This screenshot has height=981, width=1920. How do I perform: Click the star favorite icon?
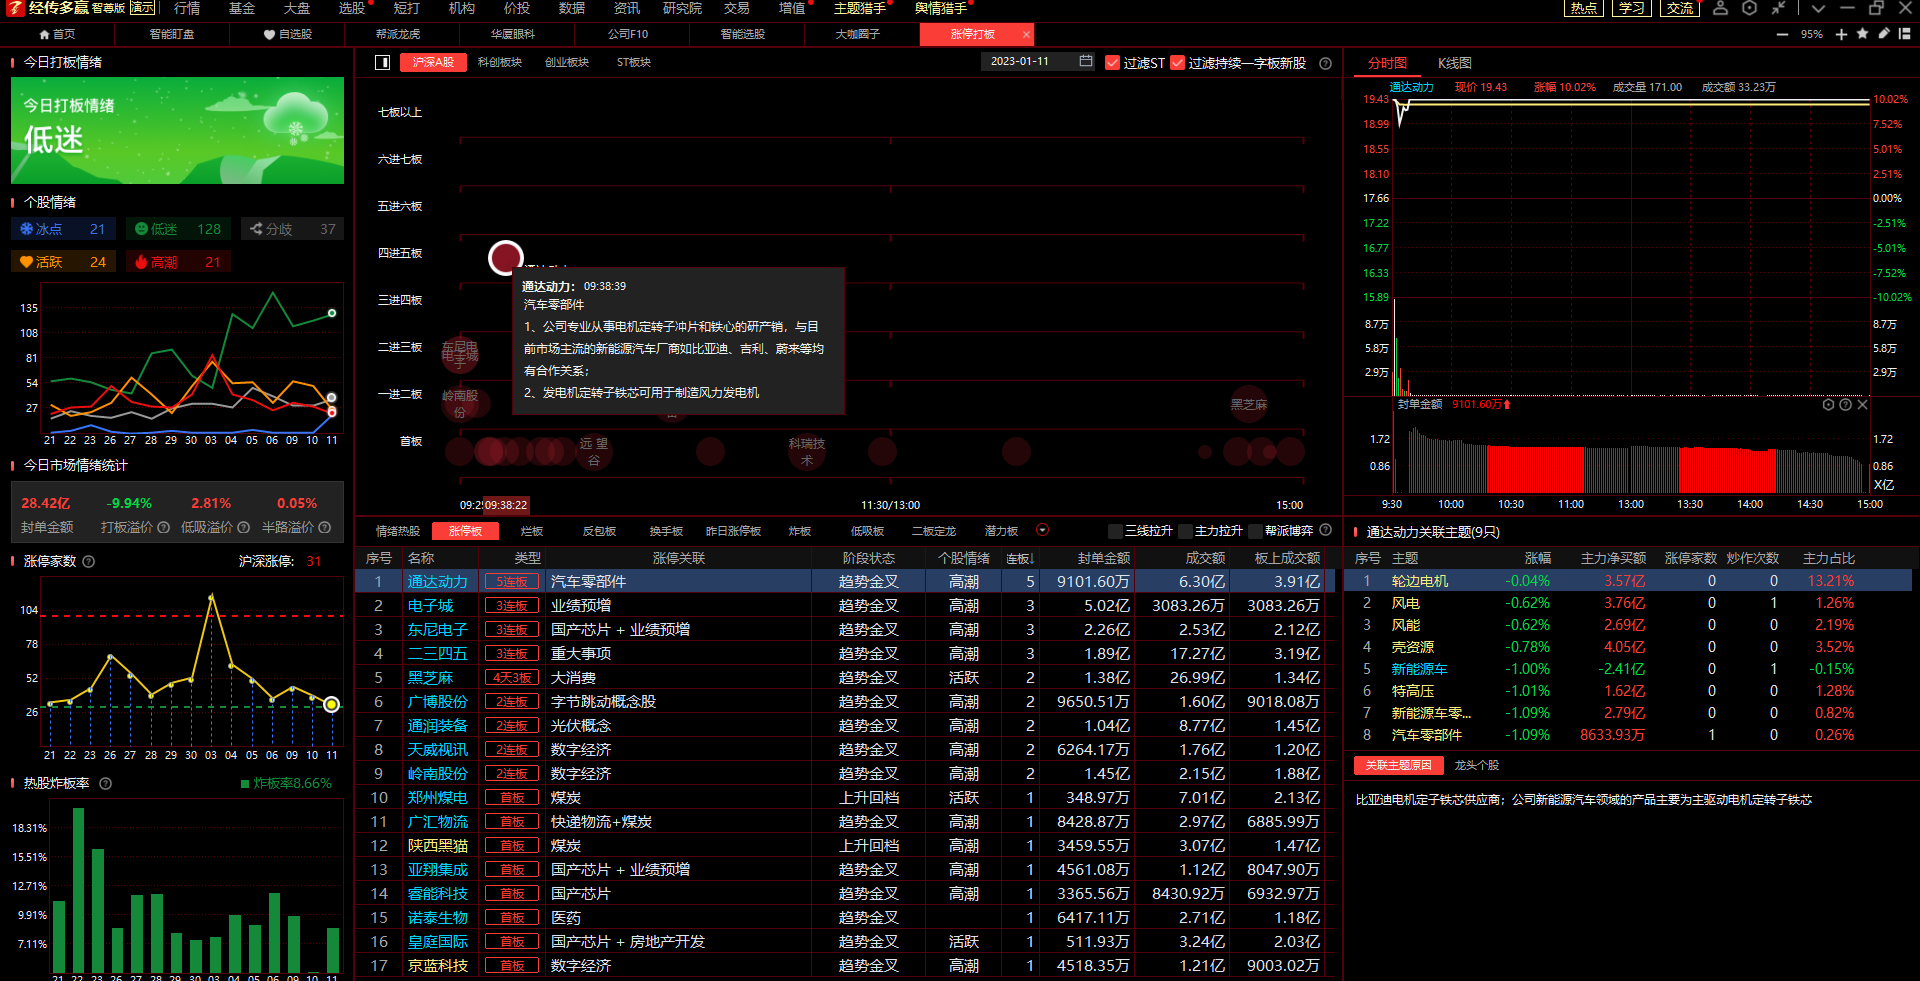click(1862, 34)
